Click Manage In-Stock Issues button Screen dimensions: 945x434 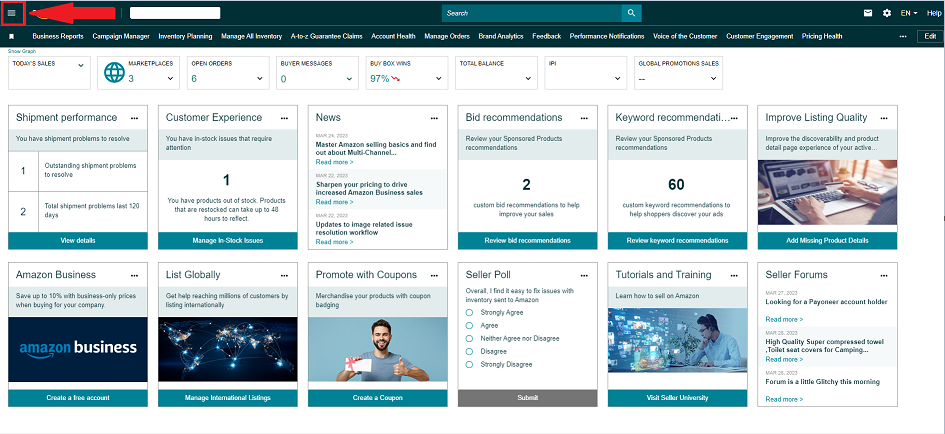tap(228, 241)
